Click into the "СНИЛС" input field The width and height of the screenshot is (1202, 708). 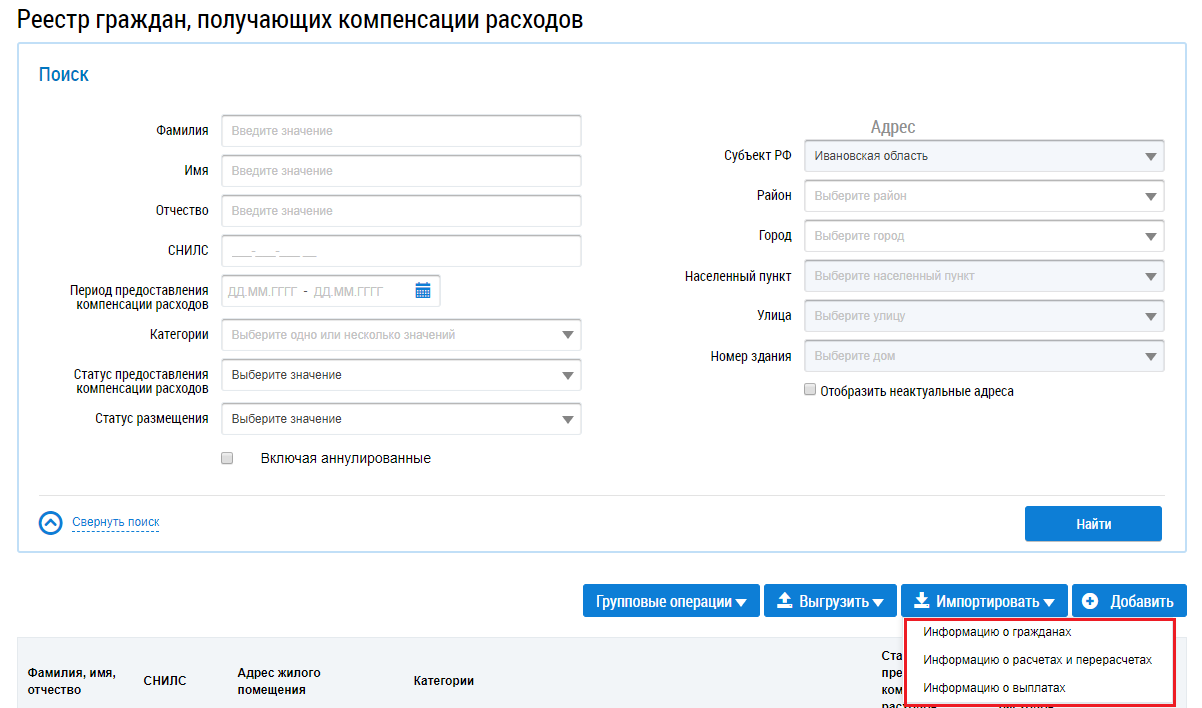click(x=401, y=251)
